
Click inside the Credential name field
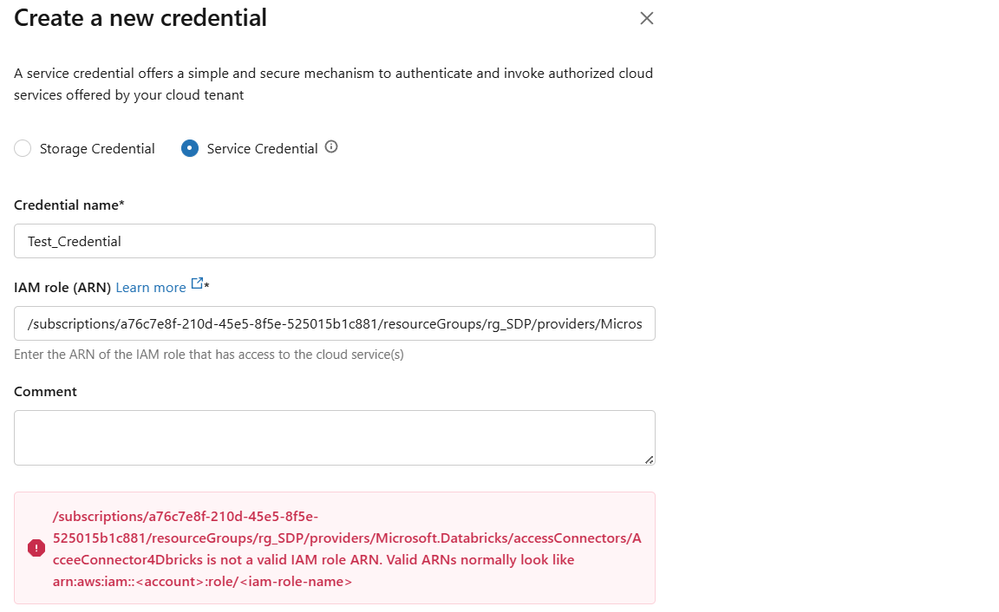coord(334,241)
